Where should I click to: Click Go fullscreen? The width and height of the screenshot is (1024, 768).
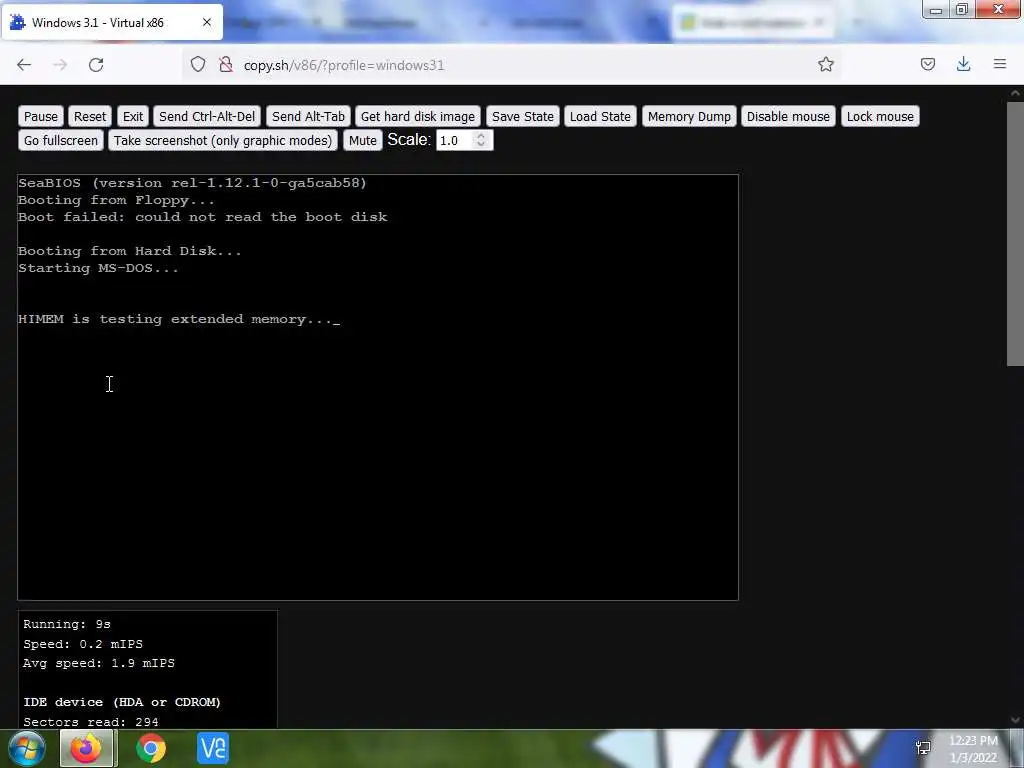pyautogui.click(x=61, y=140)
